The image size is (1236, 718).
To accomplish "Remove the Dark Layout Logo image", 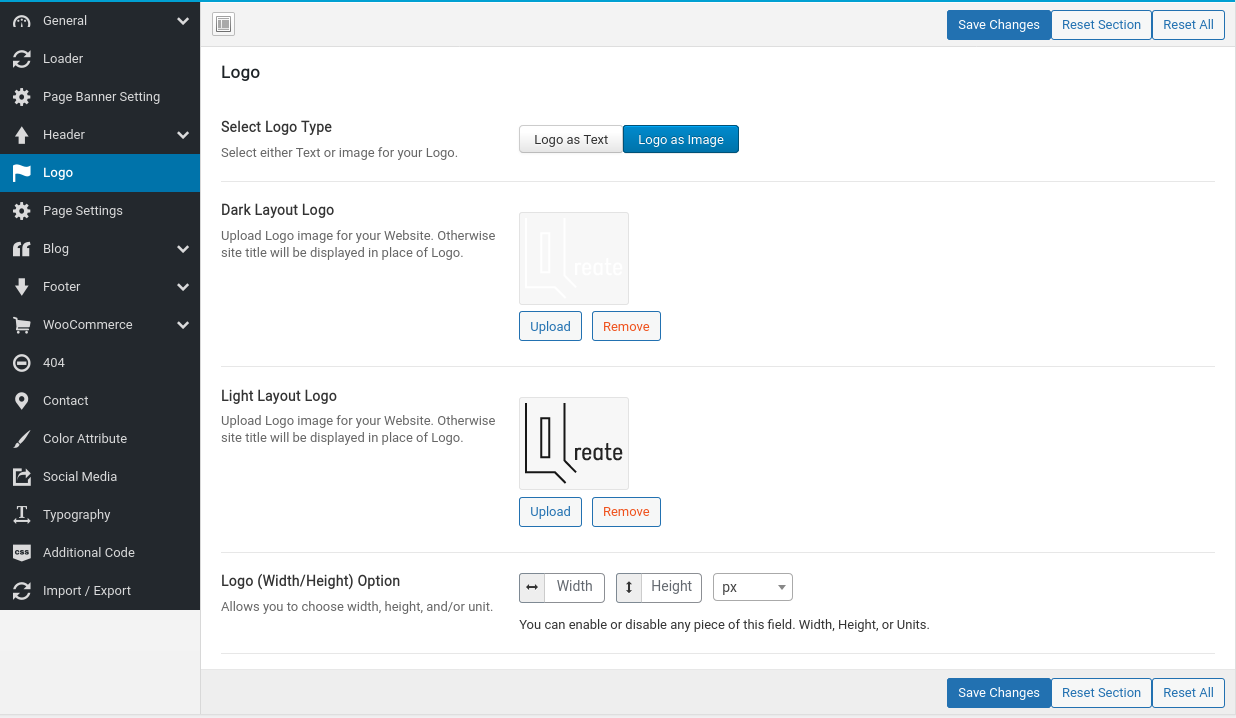I will point(626,326).
